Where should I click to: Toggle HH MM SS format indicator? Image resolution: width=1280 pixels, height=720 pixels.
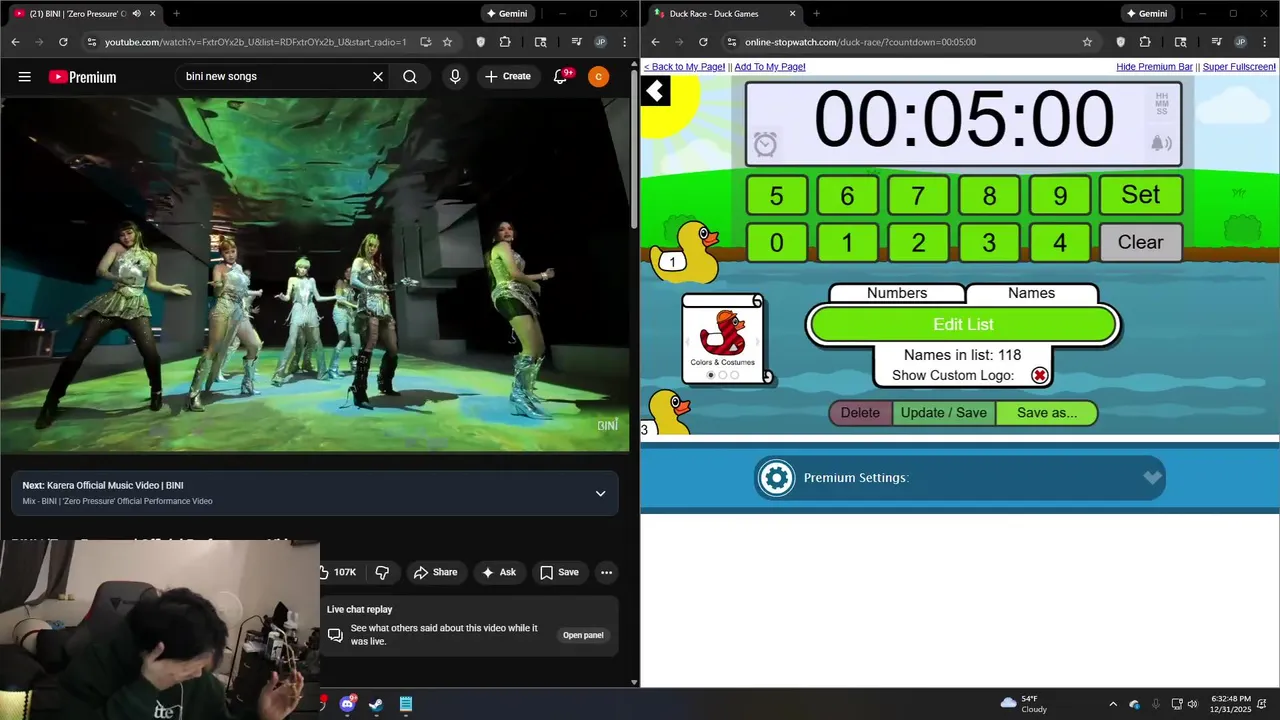[x=1161, y=103]
